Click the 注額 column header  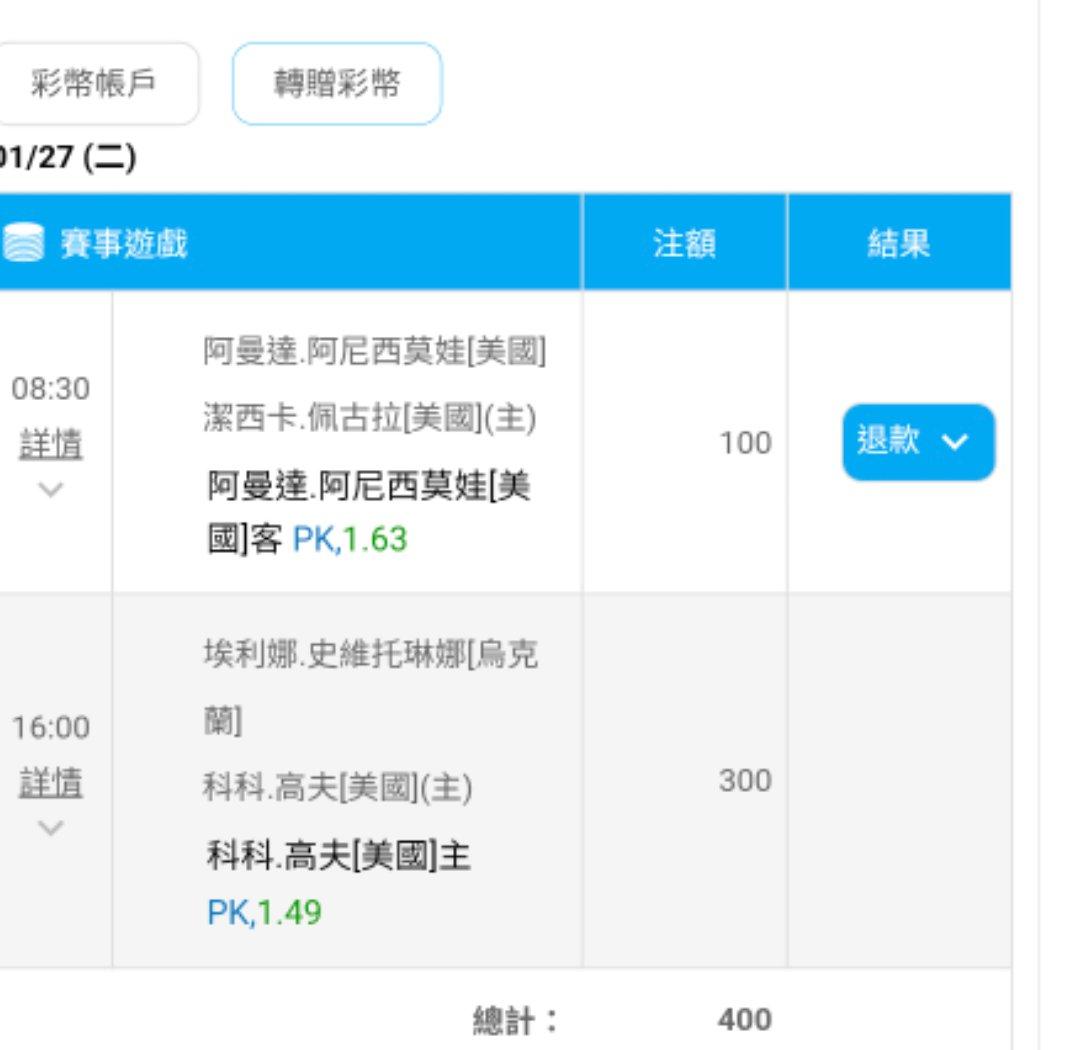pos(684,243)
